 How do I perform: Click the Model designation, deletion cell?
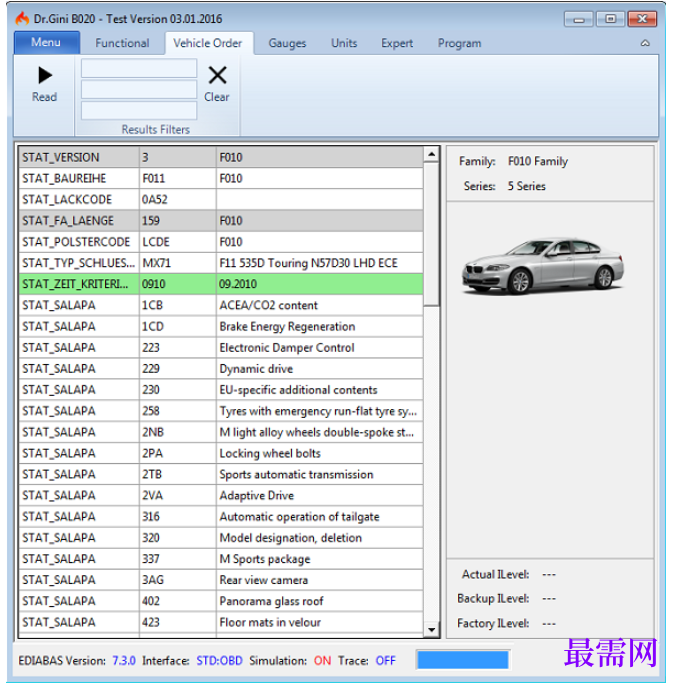[320, 538]
